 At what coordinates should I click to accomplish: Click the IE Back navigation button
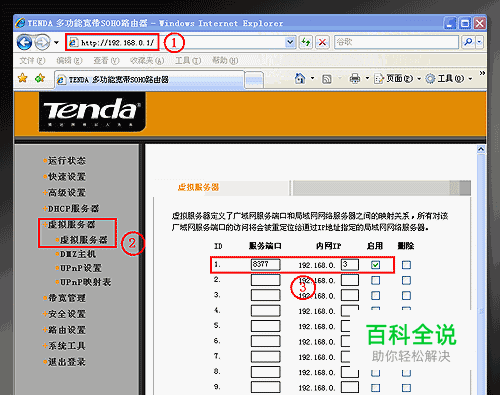click(x=24, y=43)
